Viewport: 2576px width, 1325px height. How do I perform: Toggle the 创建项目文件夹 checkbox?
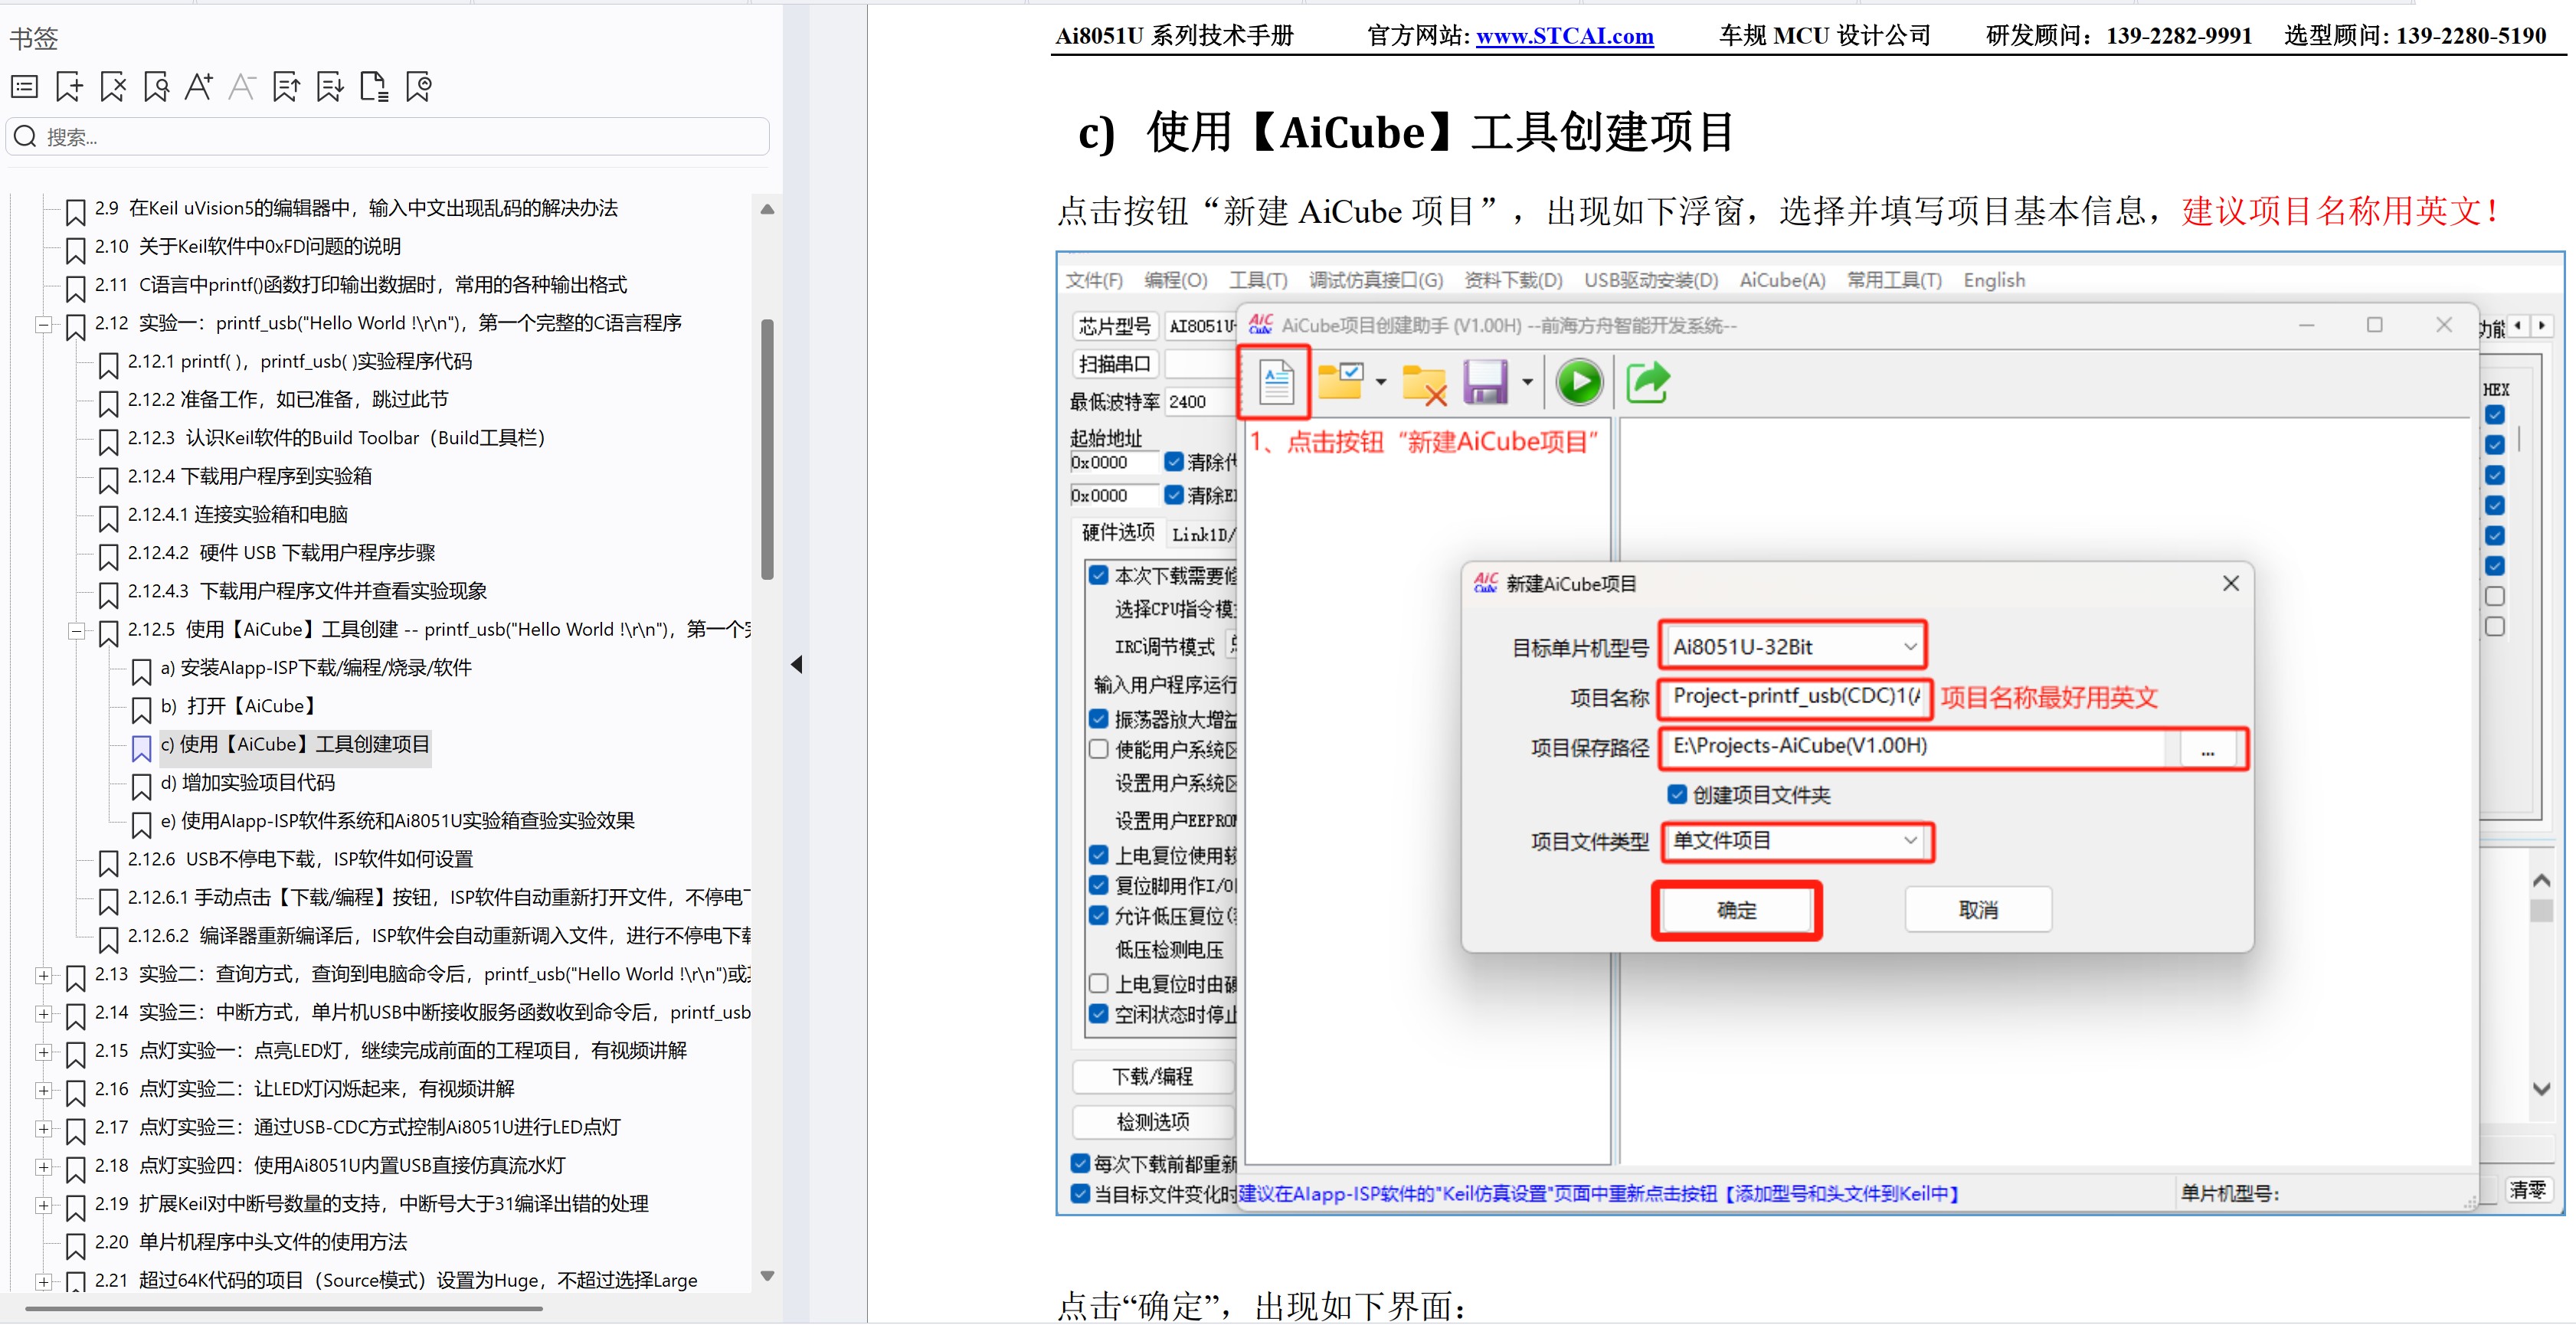click(1677, 794)
